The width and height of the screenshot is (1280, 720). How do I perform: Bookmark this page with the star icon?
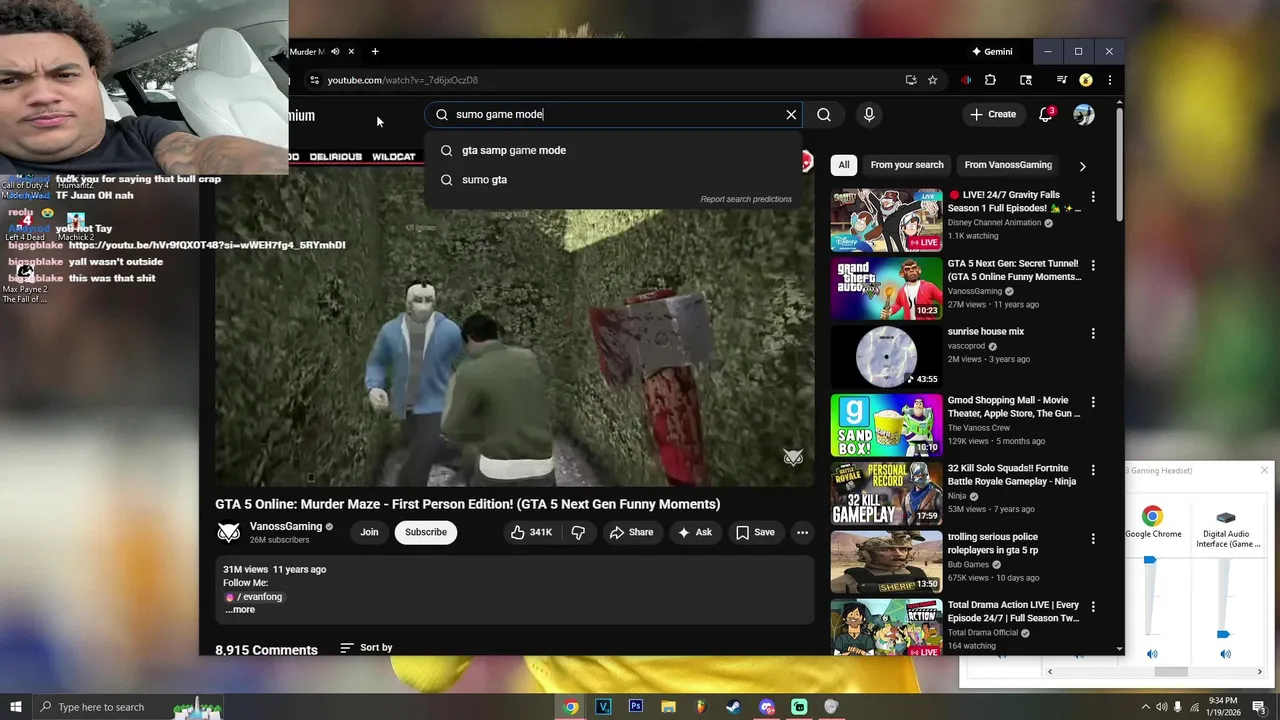(932, 80)
